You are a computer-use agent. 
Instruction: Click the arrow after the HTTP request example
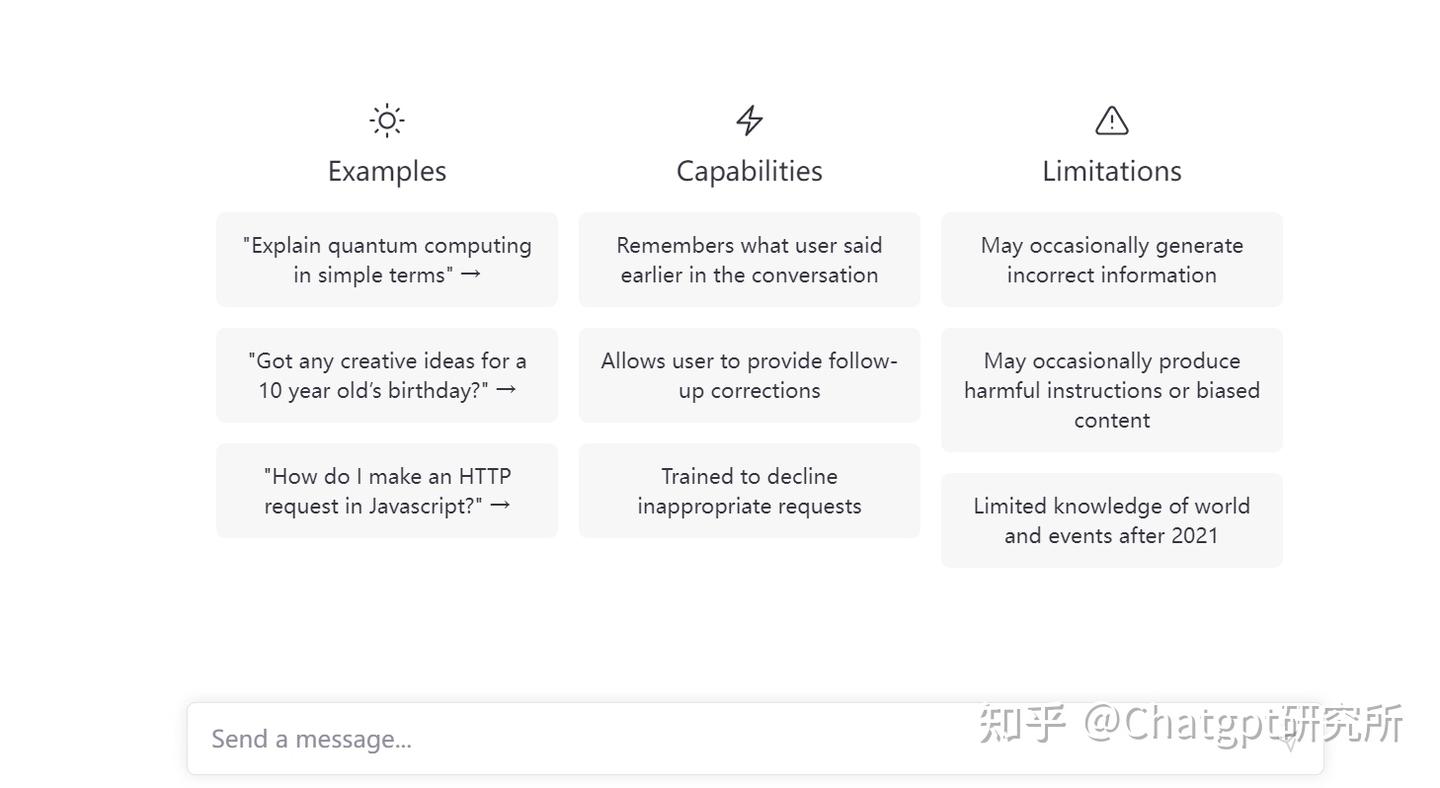500,505
